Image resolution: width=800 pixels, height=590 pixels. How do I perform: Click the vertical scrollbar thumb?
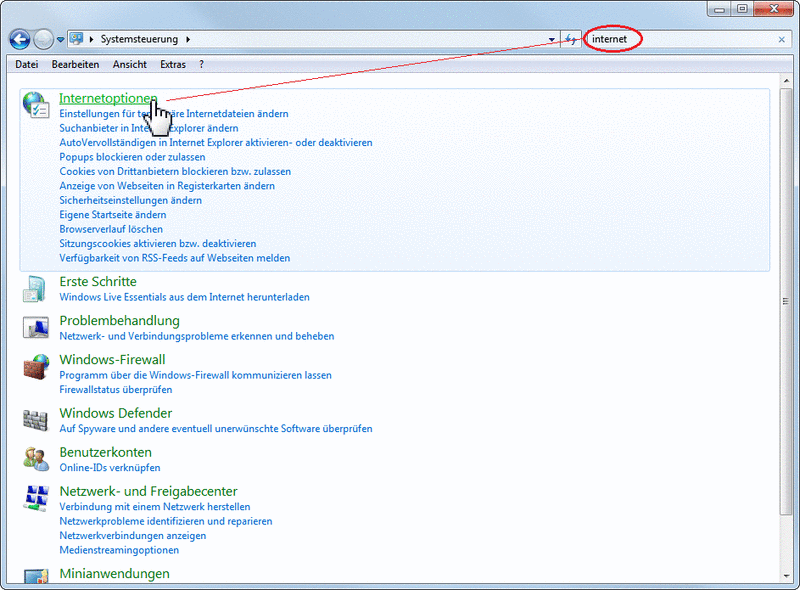[786, 301]
